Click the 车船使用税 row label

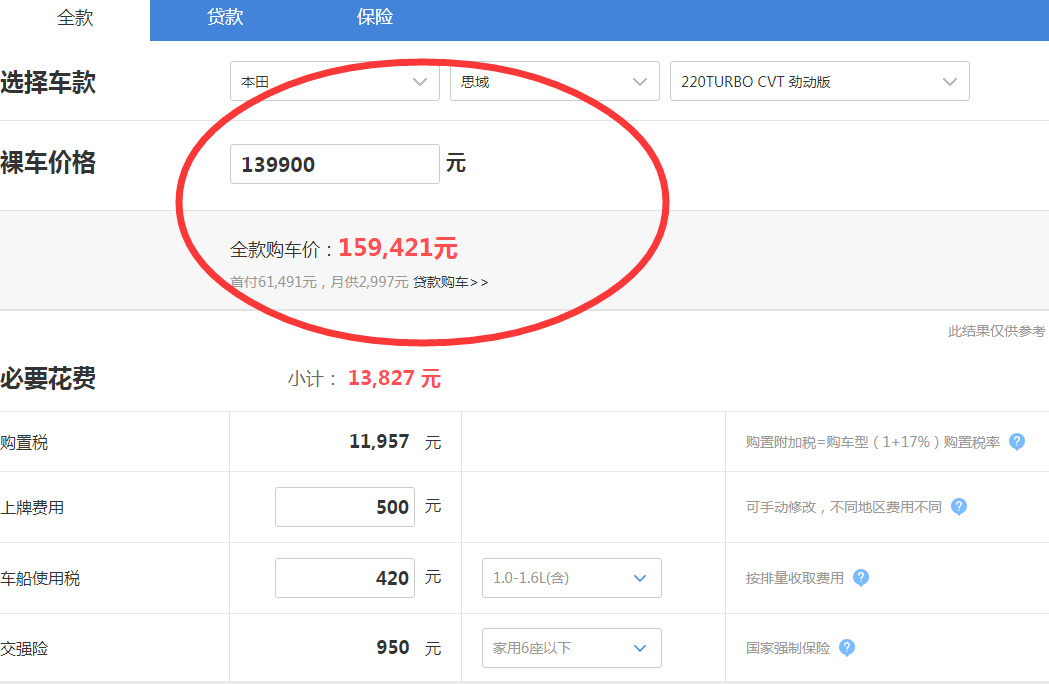(40, 578)
